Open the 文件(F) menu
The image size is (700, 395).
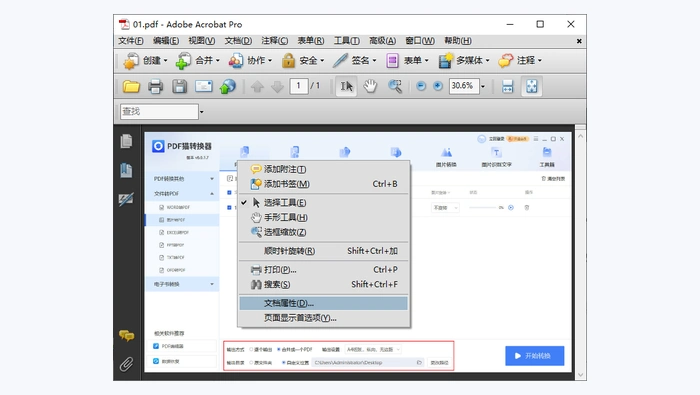click(x=130, y=41)
